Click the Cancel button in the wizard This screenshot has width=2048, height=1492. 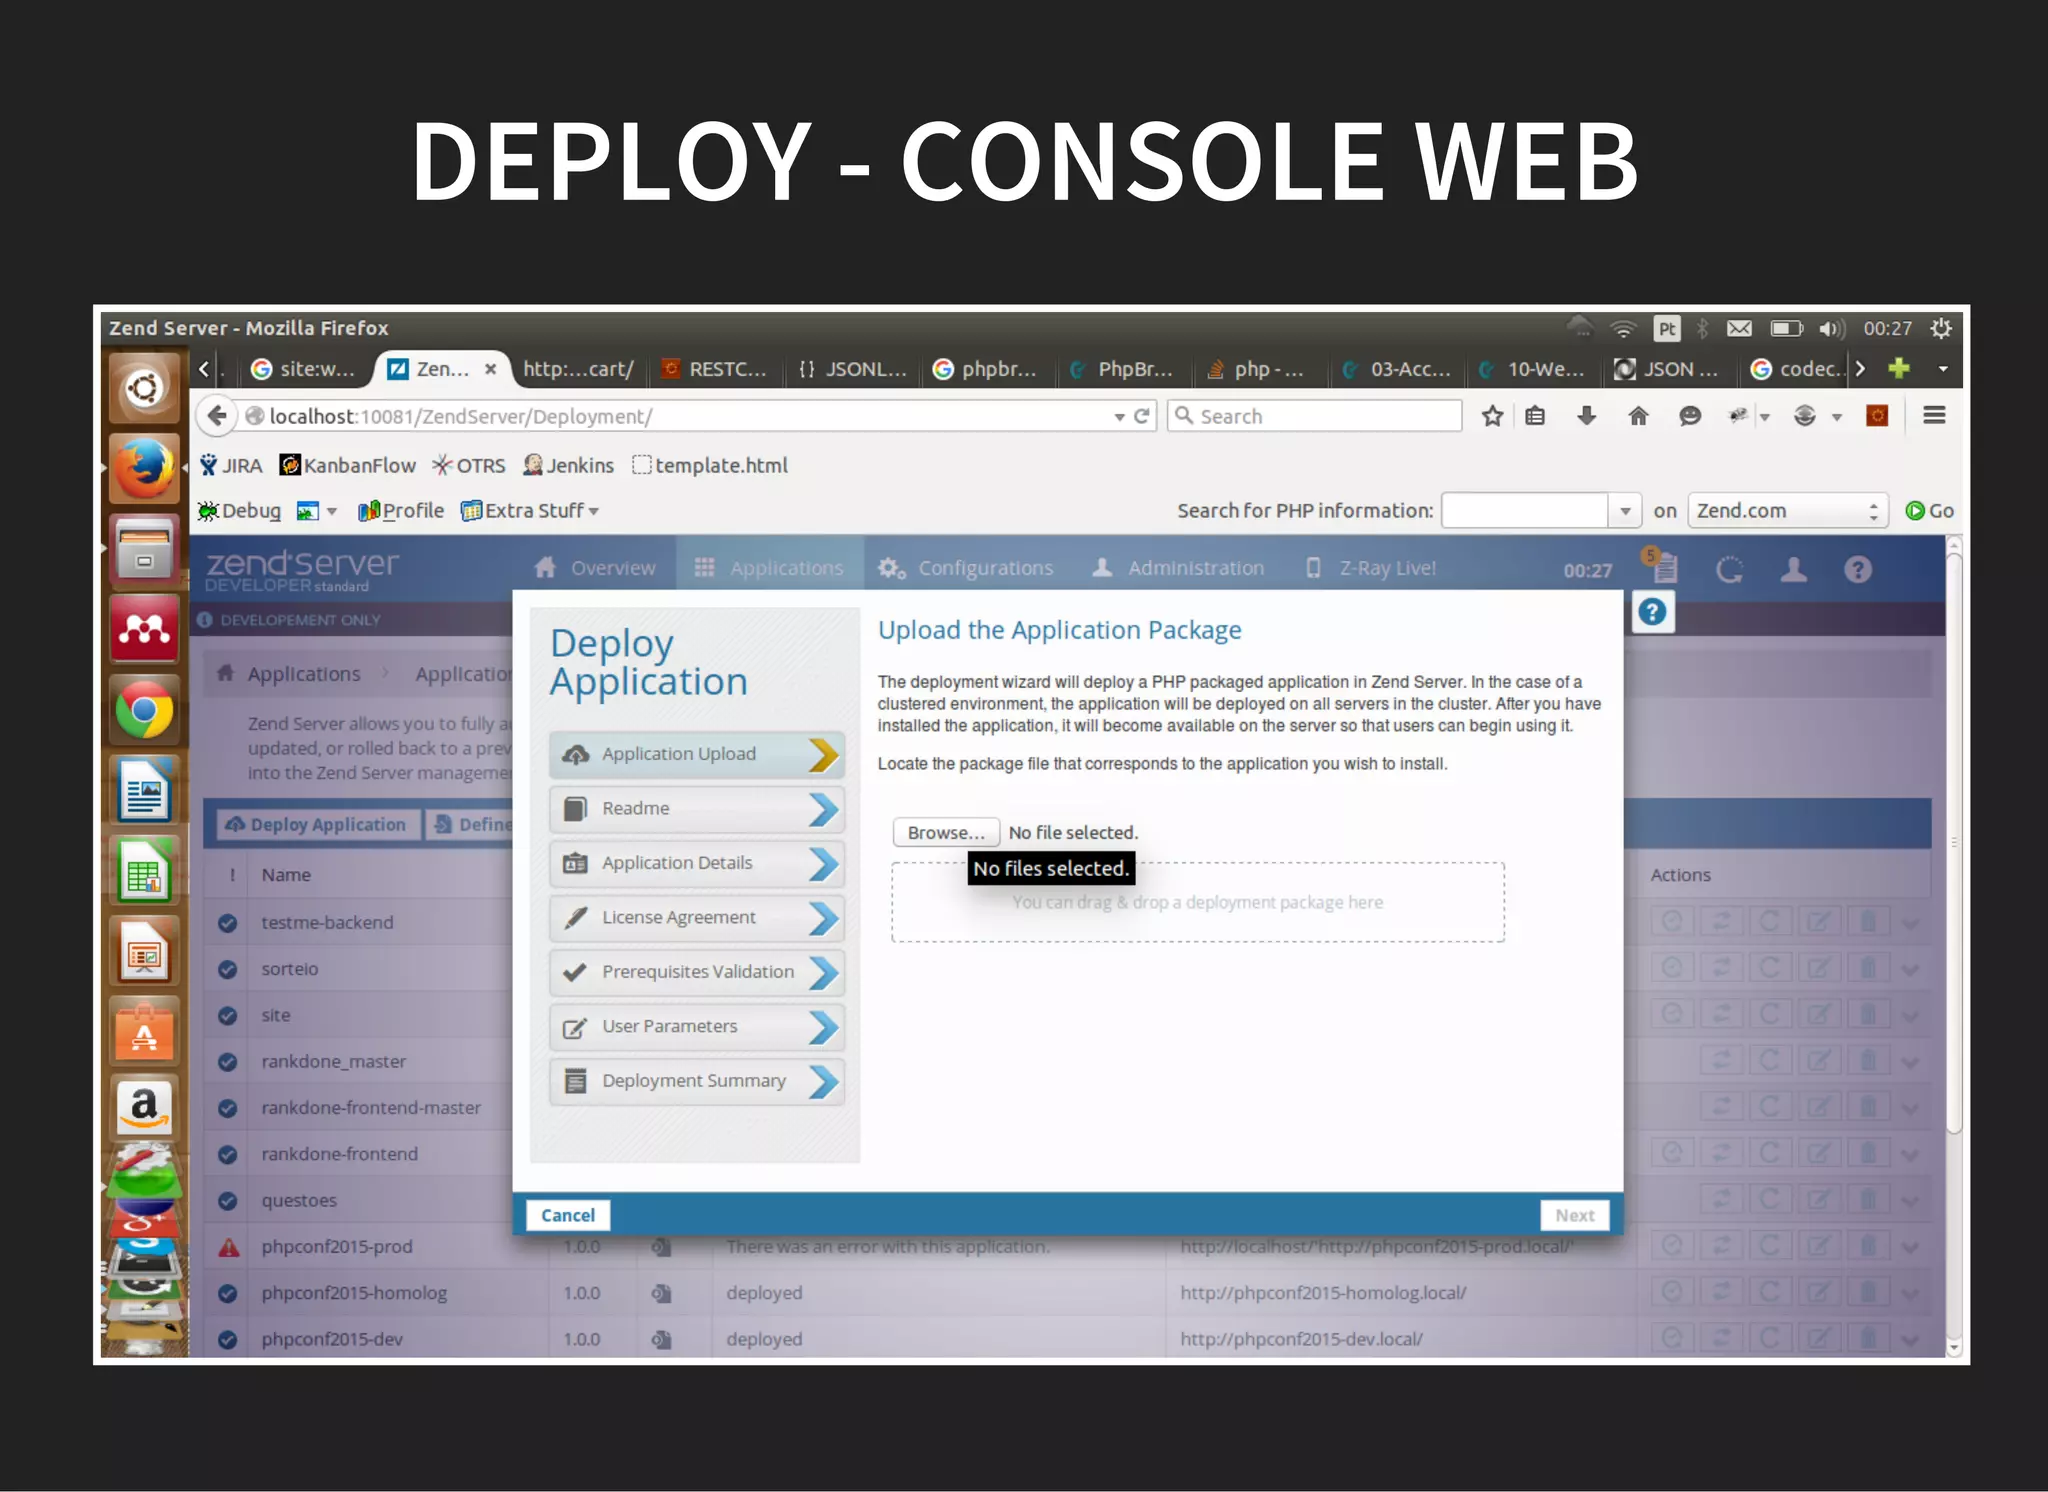568,1215
